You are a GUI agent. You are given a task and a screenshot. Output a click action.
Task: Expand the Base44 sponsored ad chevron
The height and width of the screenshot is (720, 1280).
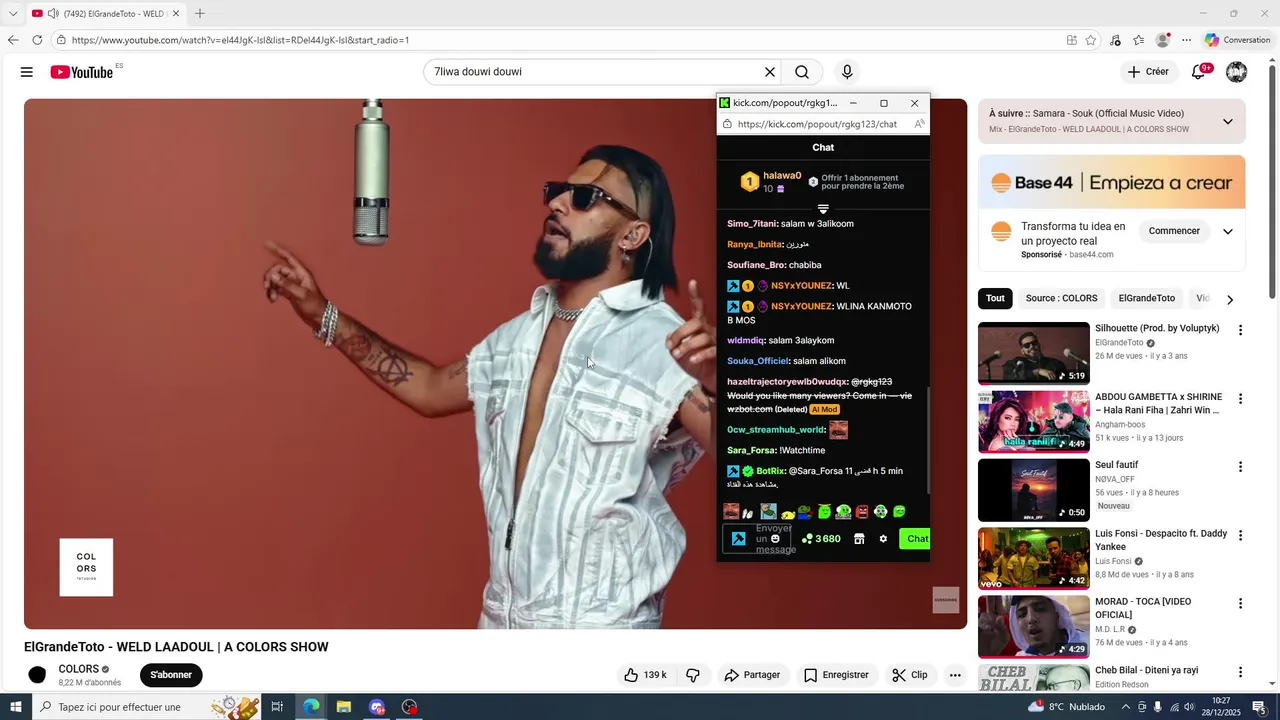[1228, 231]
